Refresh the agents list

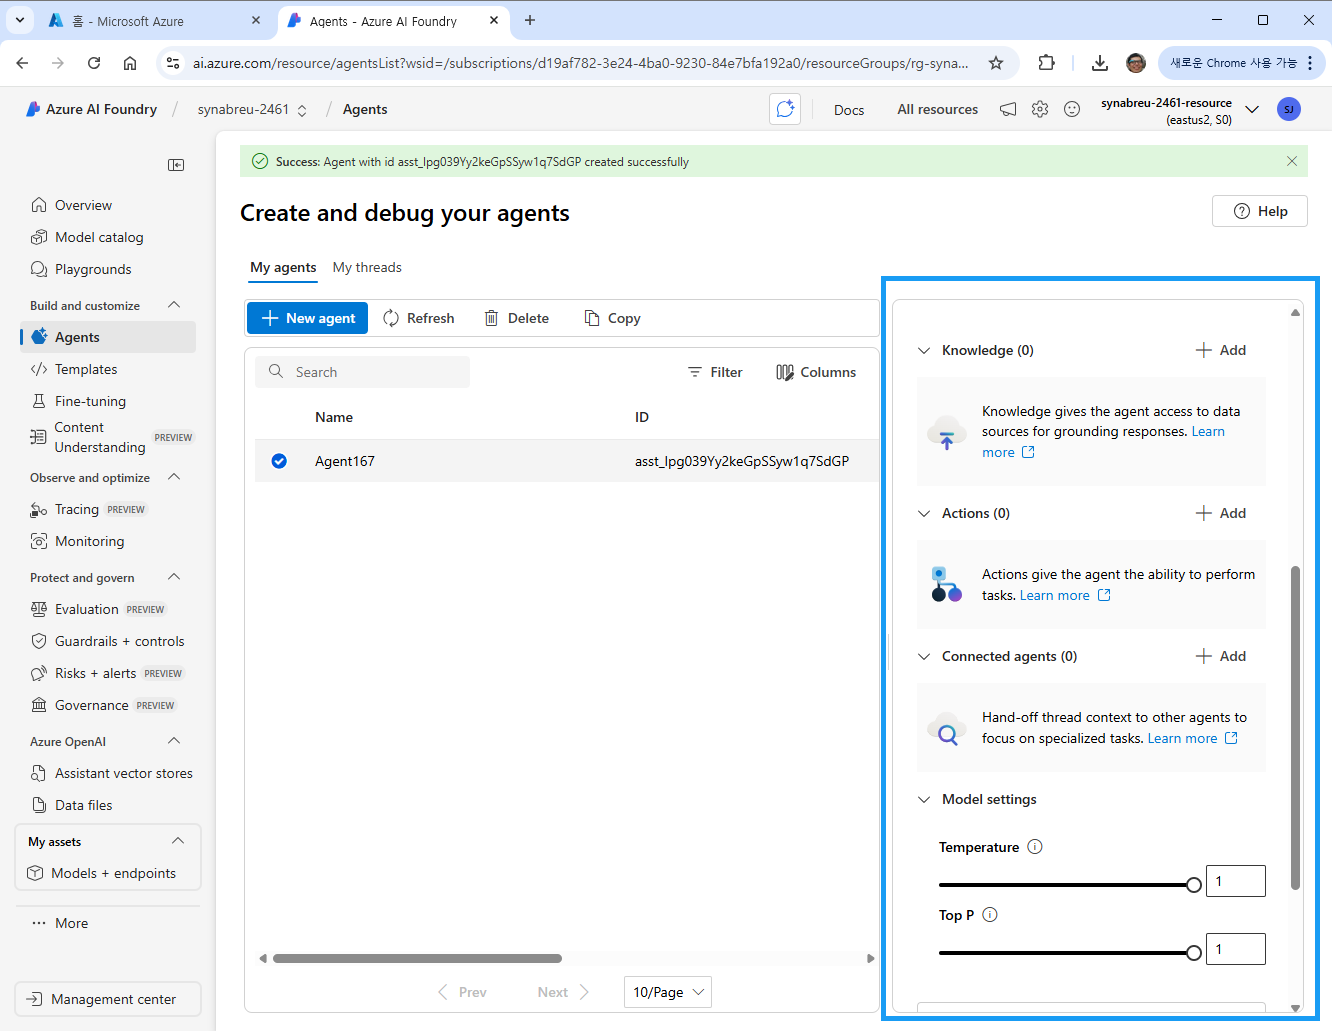pos(419,318)
